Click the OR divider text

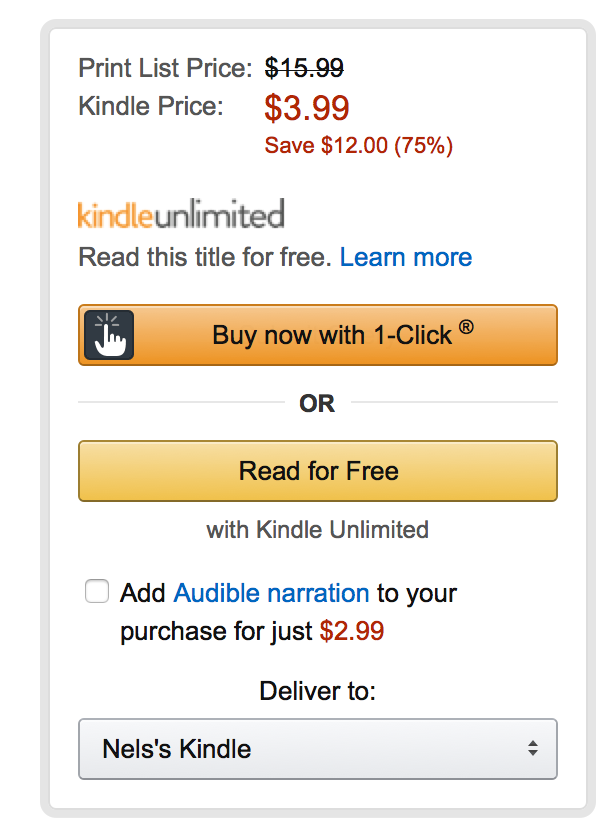pyautogui.click(x=317, y=404)
